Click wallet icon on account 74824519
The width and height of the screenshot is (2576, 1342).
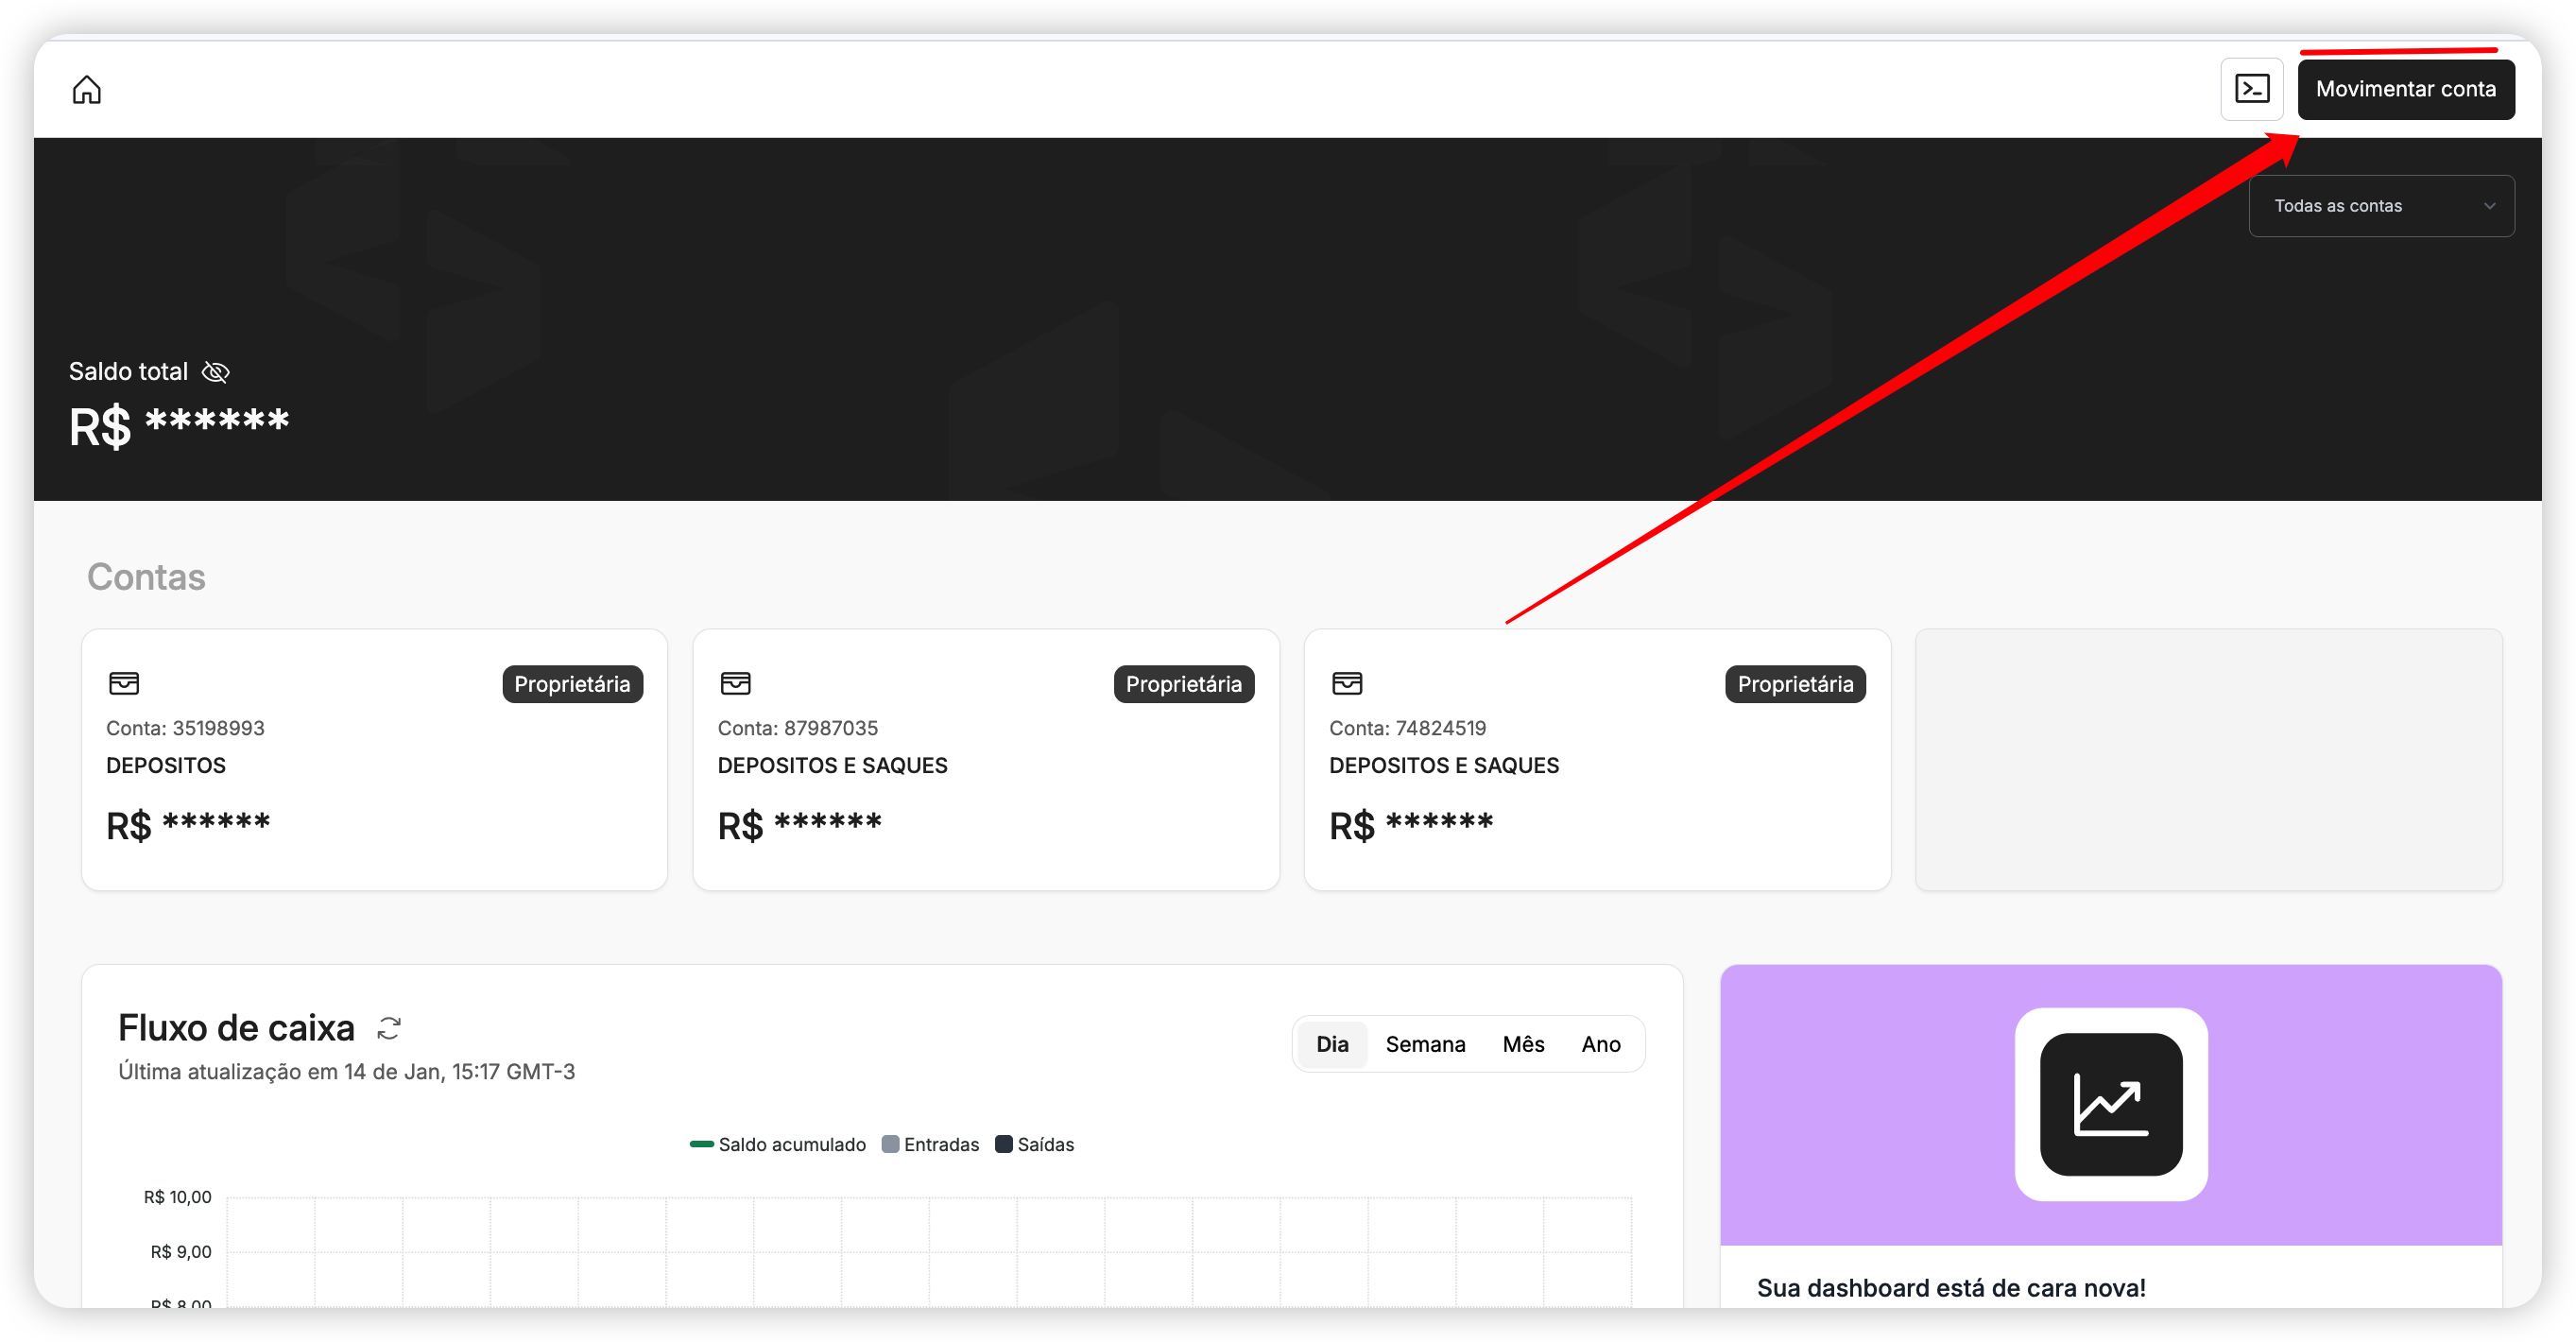1347,684
